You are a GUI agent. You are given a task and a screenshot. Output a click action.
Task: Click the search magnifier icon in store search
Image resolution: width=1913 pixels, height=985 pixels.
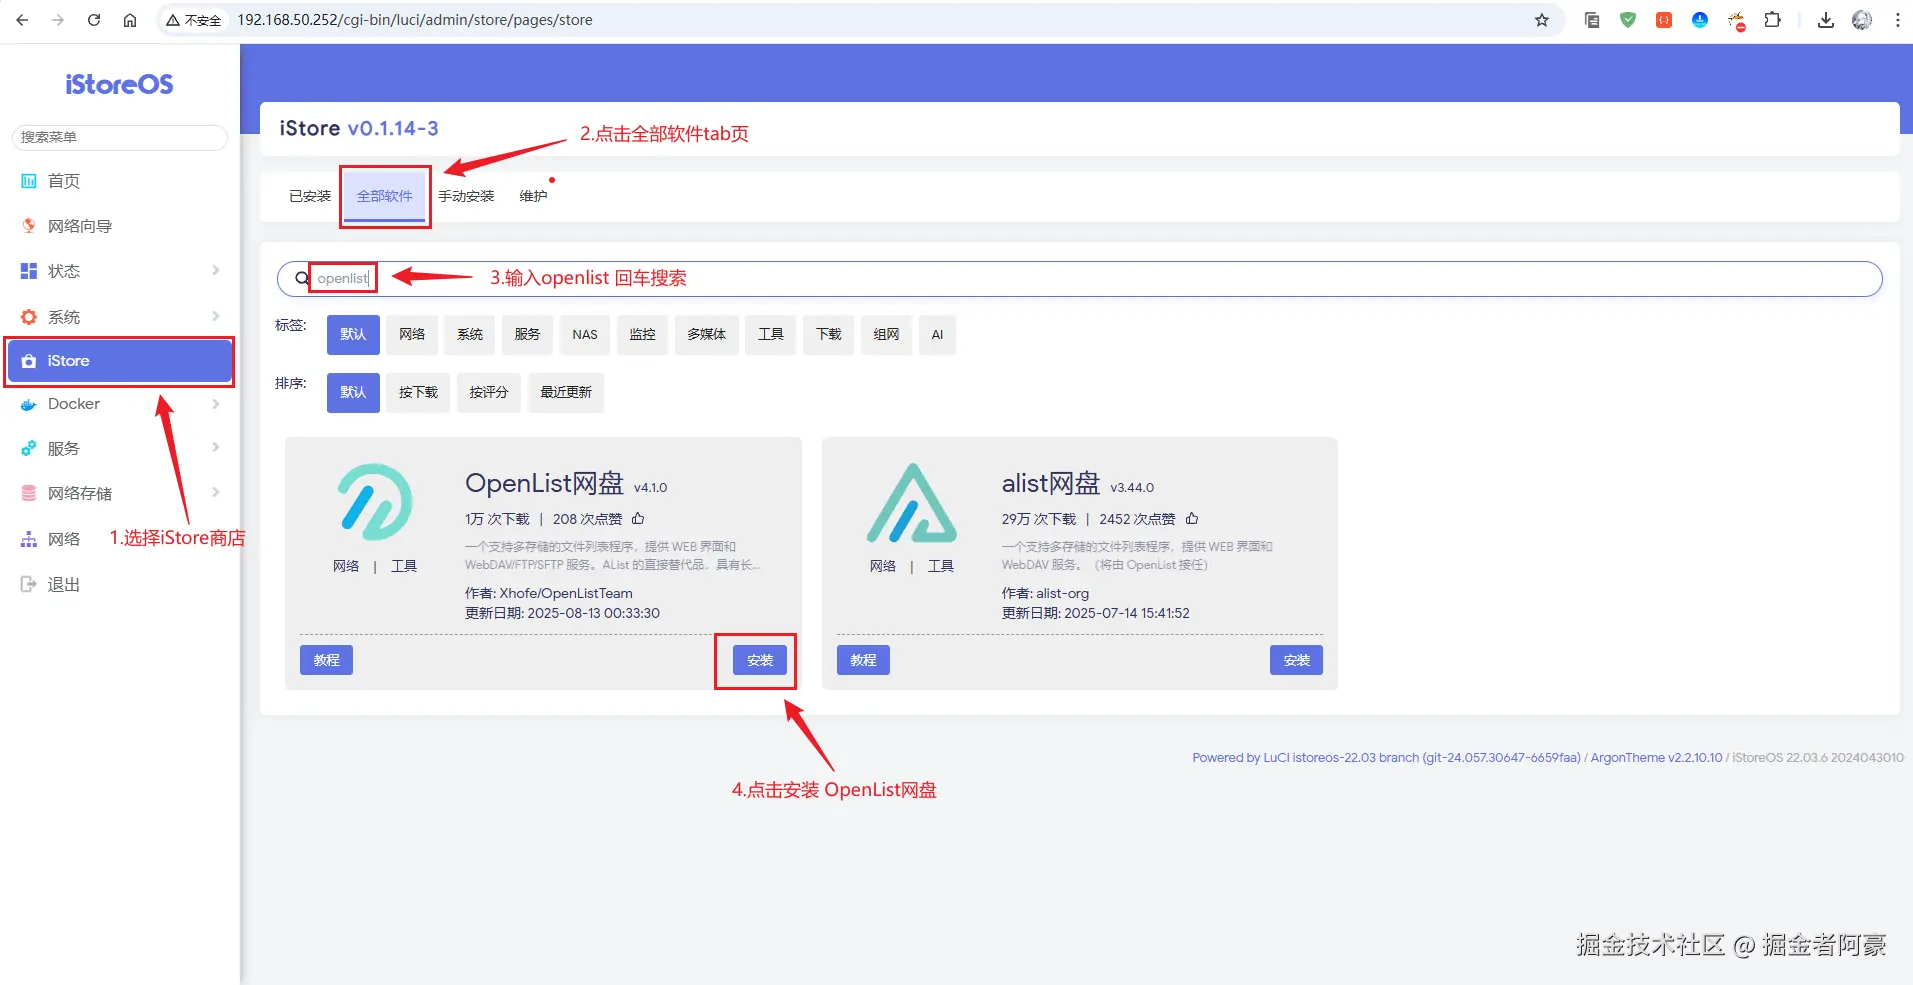[301, 279]
